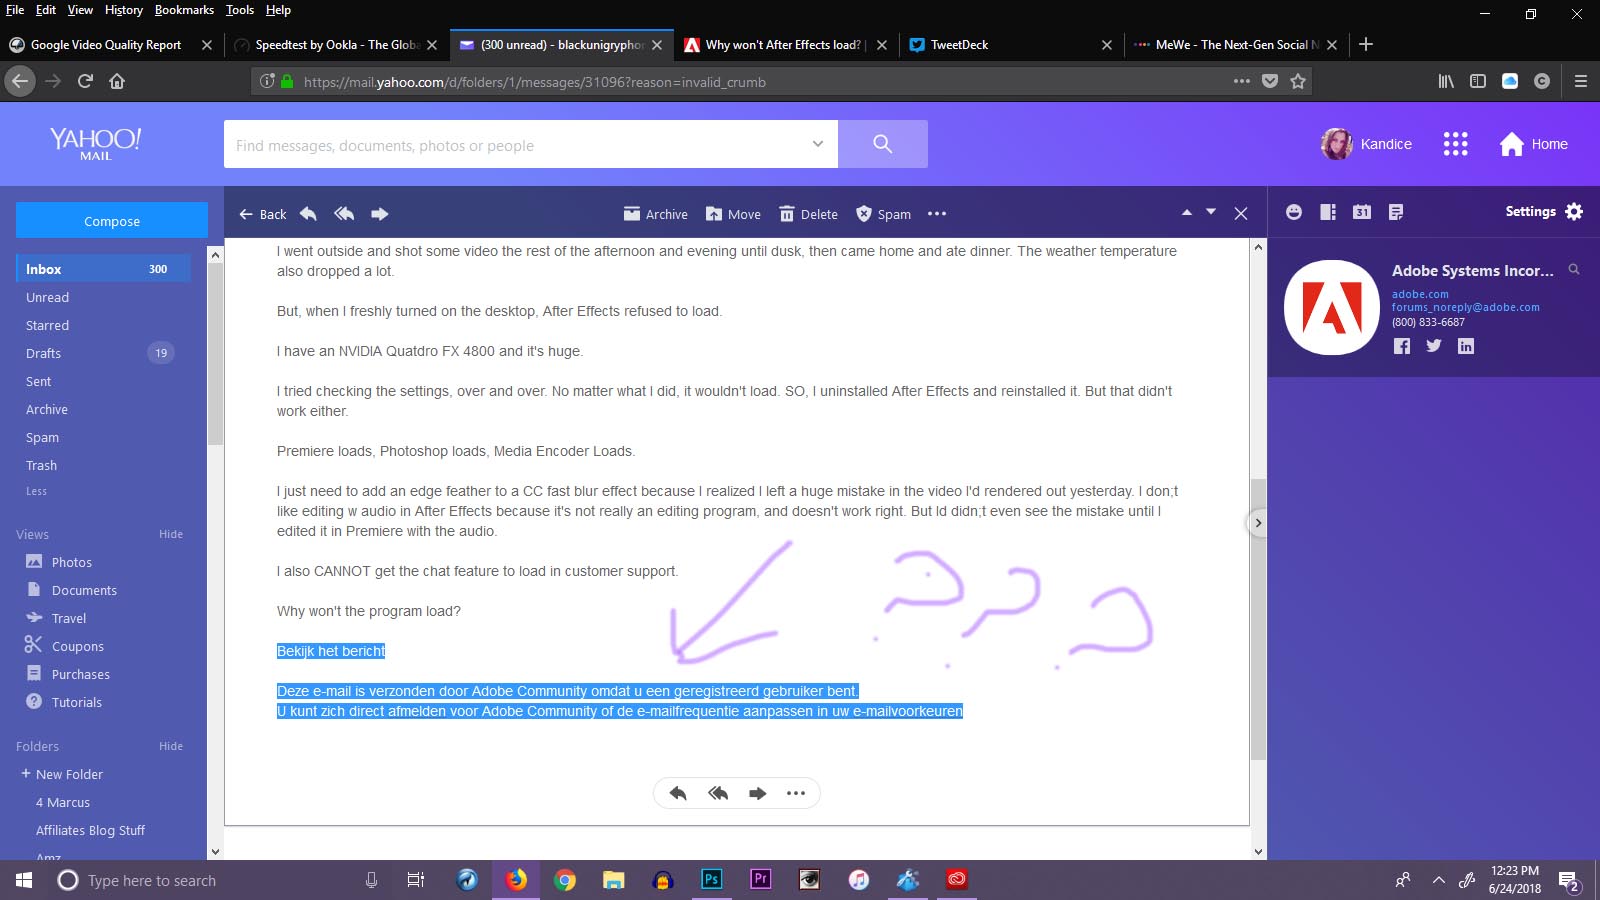Open Adobe's Facebook page icon
The height and width of the screenshot is (900, 1600).
[x=1402, y=346]
